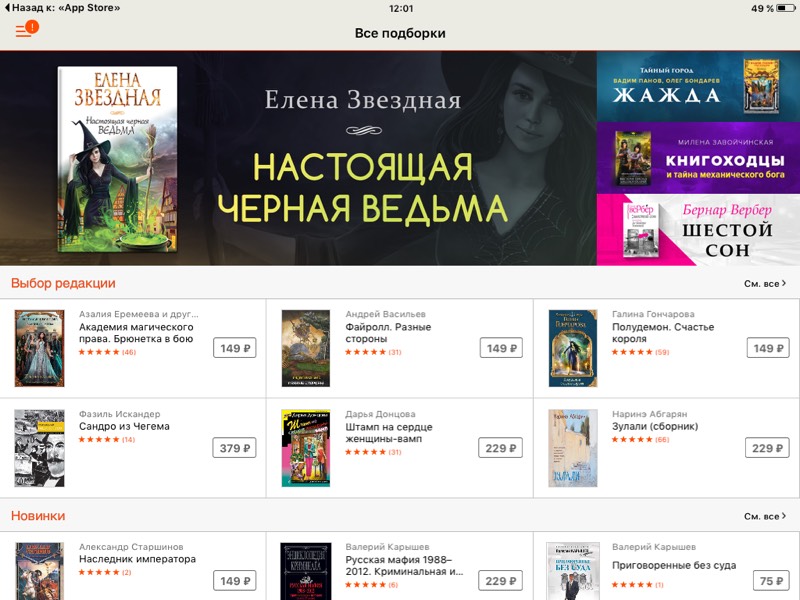Tap the battery status icon

click(786, 8)
